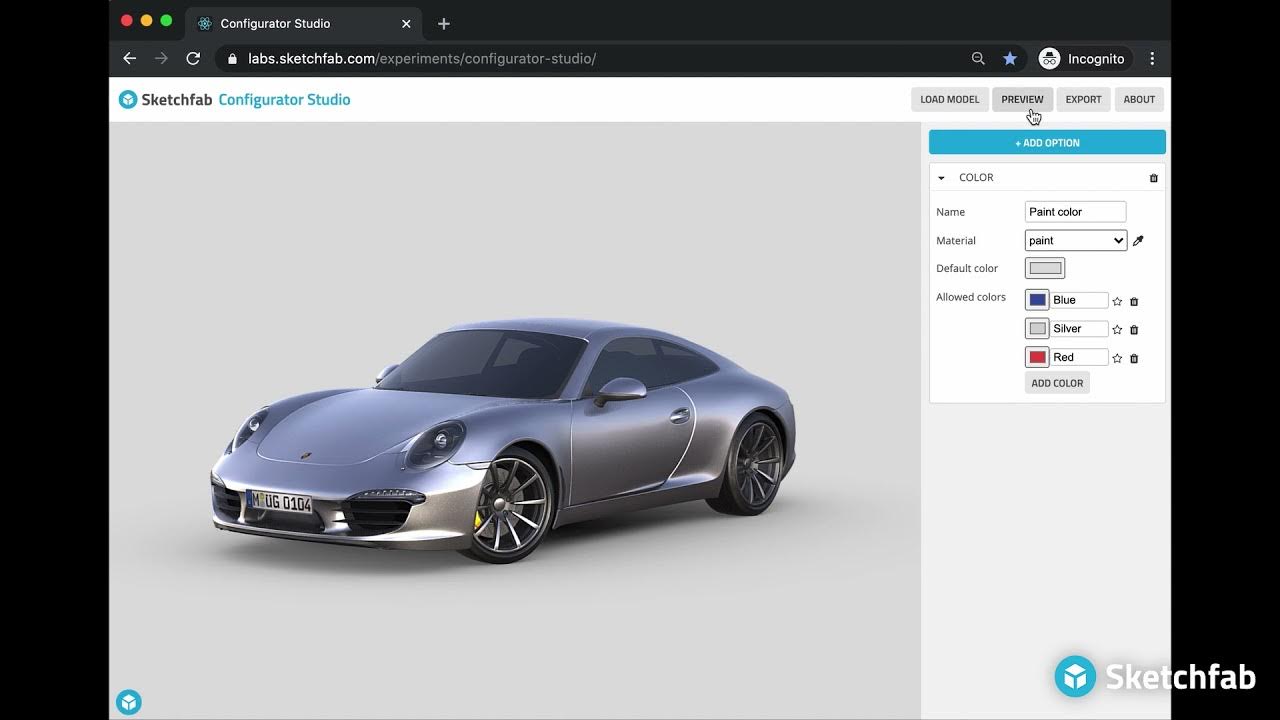
Task: Click the EXPORT button
Action: (1083, 99)
